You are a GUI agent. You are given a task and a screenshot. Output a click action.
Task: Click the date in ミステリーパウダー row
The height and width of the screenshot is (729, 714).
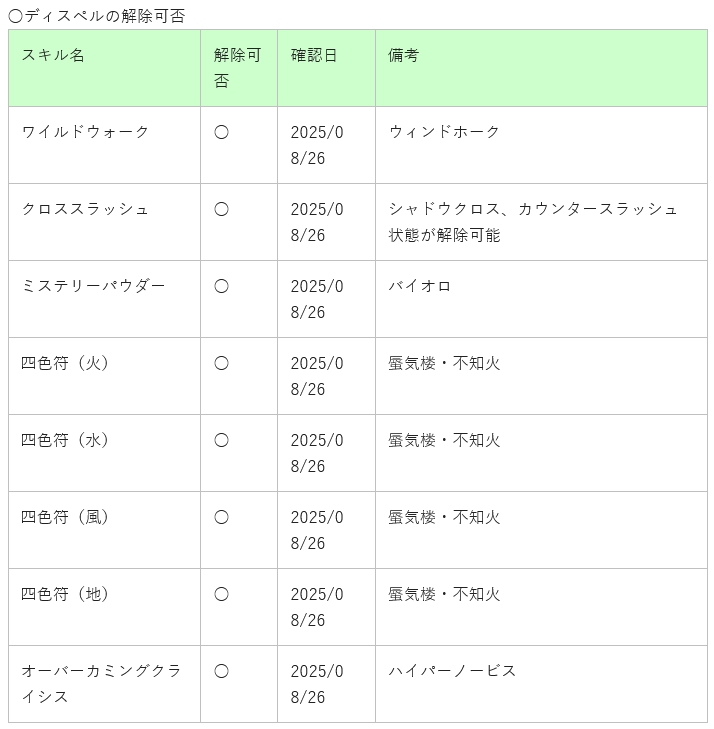pos(317,299)
